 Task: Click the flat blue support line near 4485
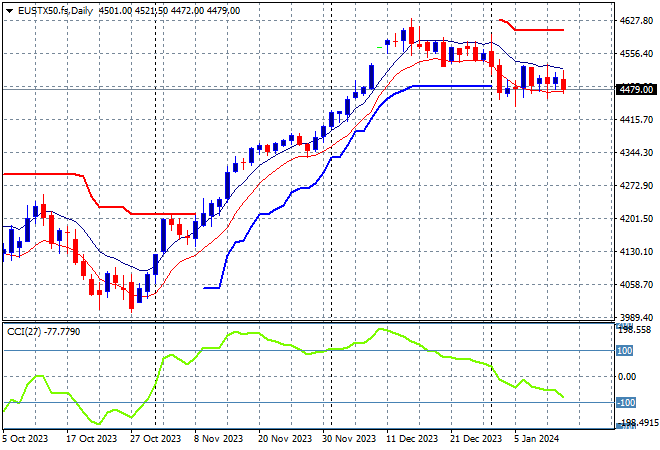[x=450, y=86]
